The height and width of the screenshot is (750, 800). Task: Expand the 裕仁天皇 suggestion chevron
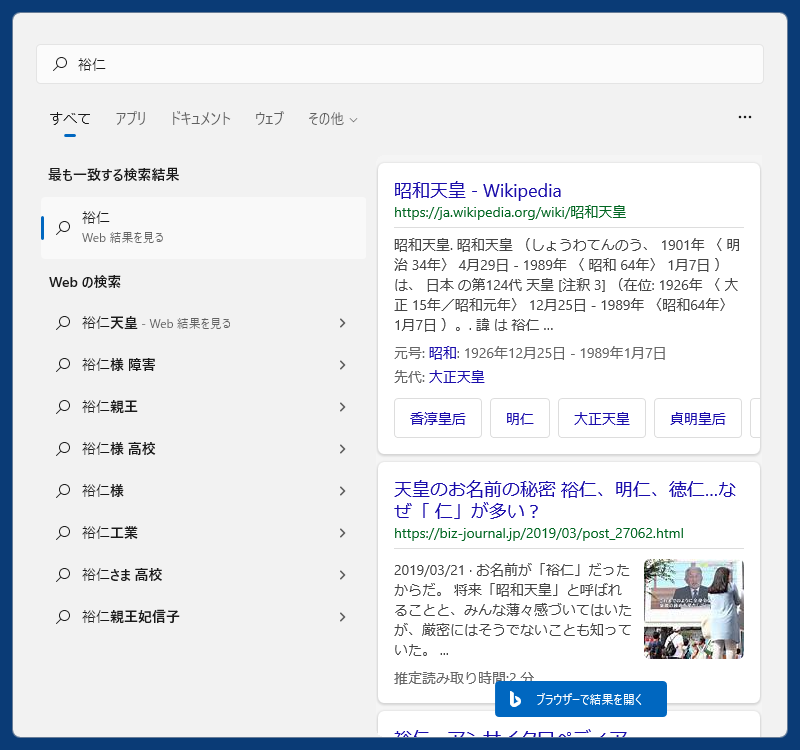(x=342, y=323)
